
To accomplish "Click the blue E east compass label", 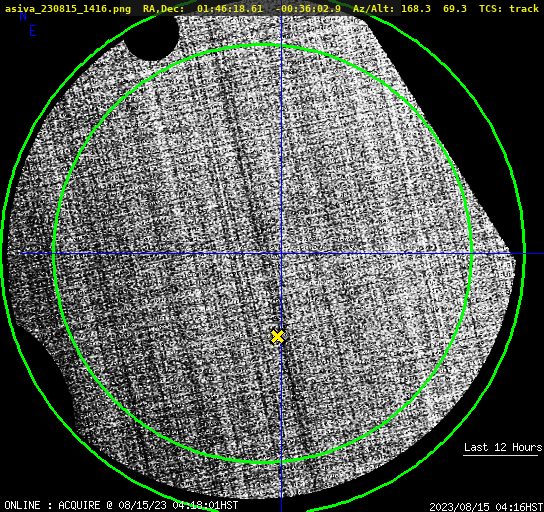I will click(x=33, y=31).
